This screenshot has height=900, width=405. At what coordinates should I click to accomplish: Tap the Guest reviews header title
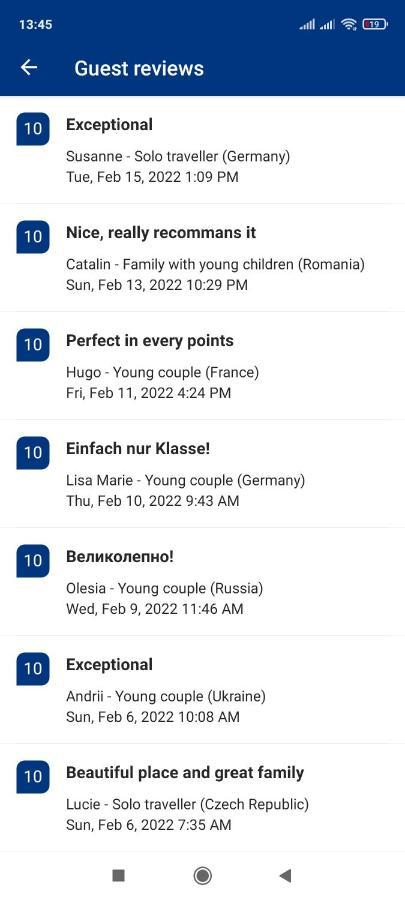[139, 68]
